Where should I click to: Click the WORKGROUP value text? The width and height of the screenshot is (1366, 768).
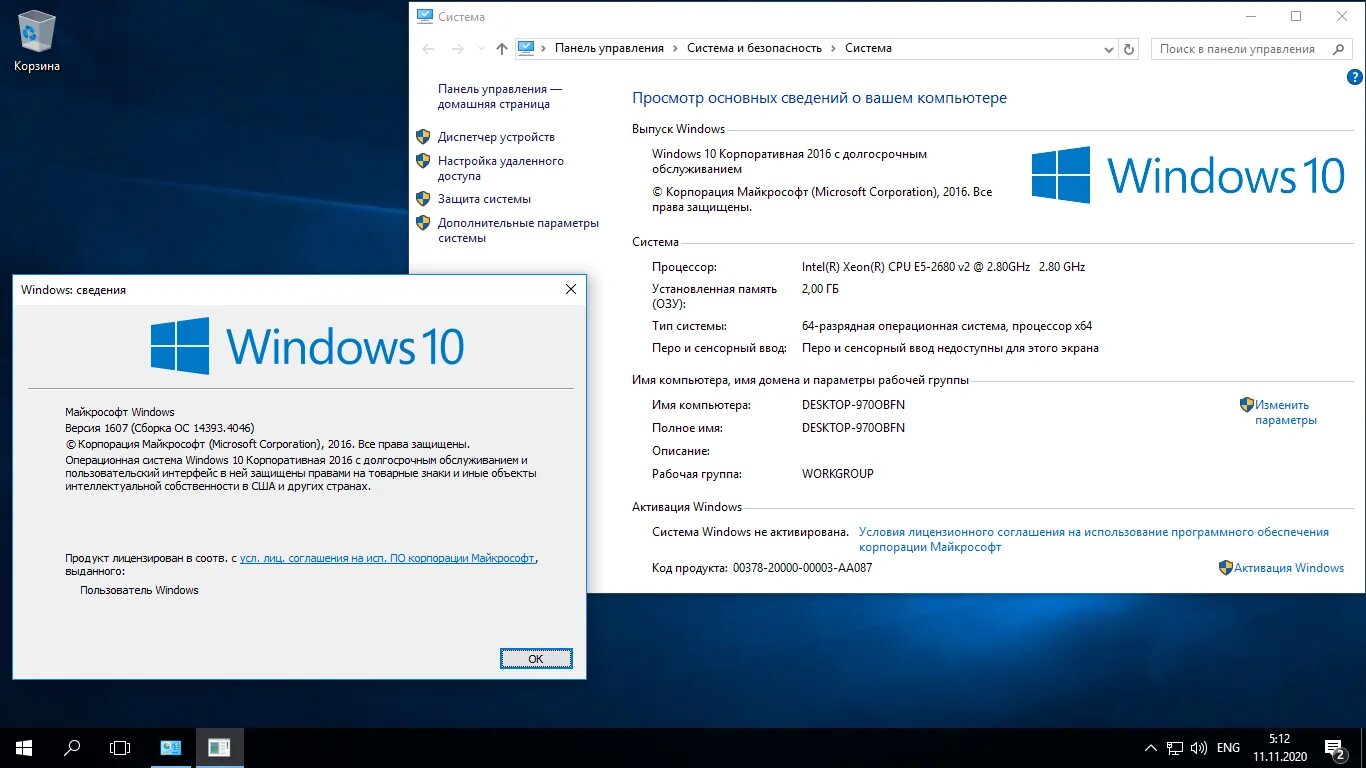[x=838, y=474]
